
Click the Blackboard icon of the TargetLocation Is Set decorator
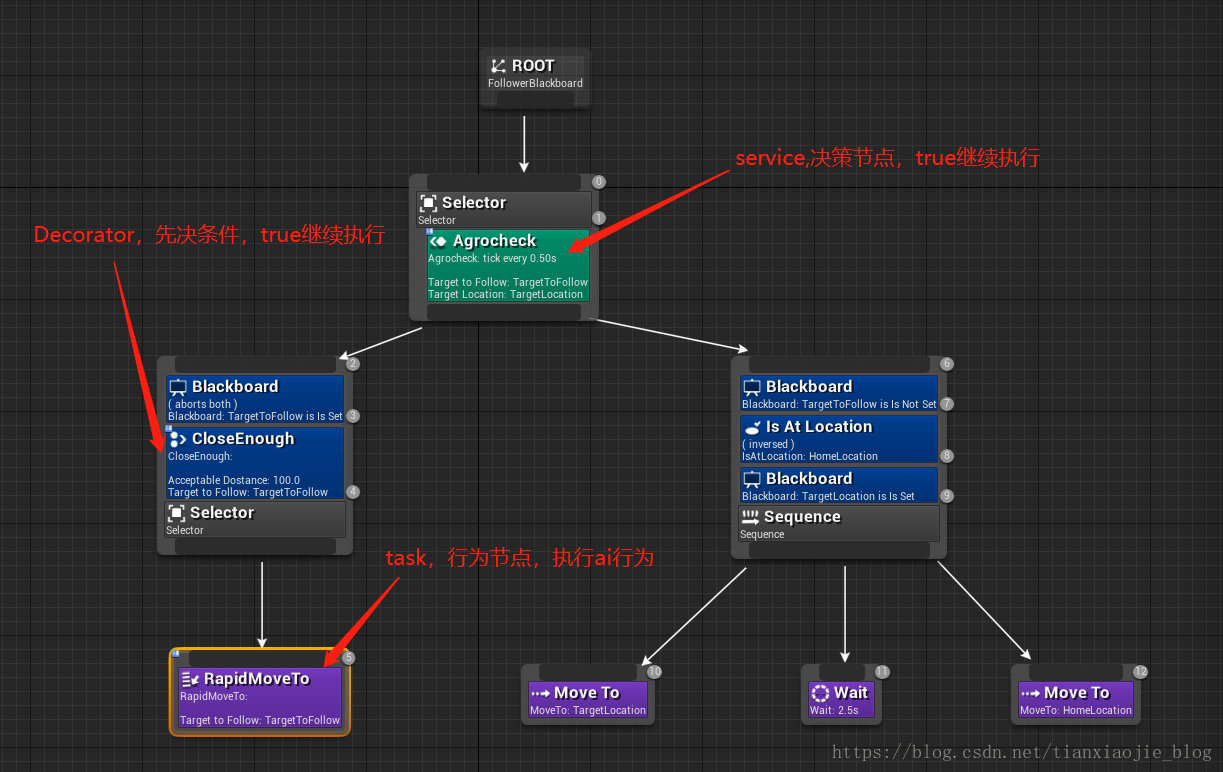(752, 479)
